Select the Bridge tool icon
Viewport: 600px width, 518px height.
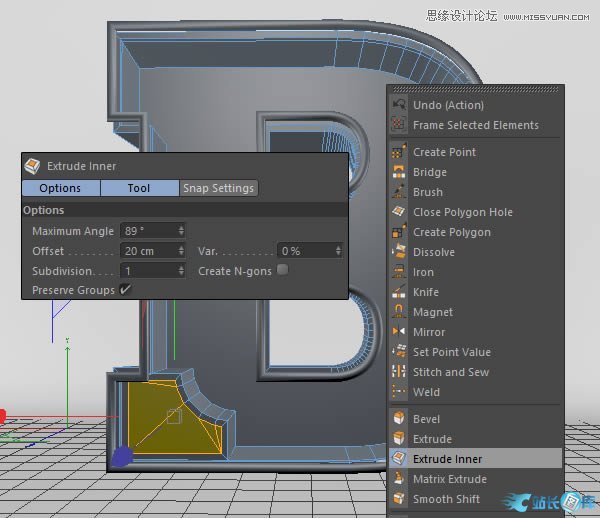pos(399,172)
